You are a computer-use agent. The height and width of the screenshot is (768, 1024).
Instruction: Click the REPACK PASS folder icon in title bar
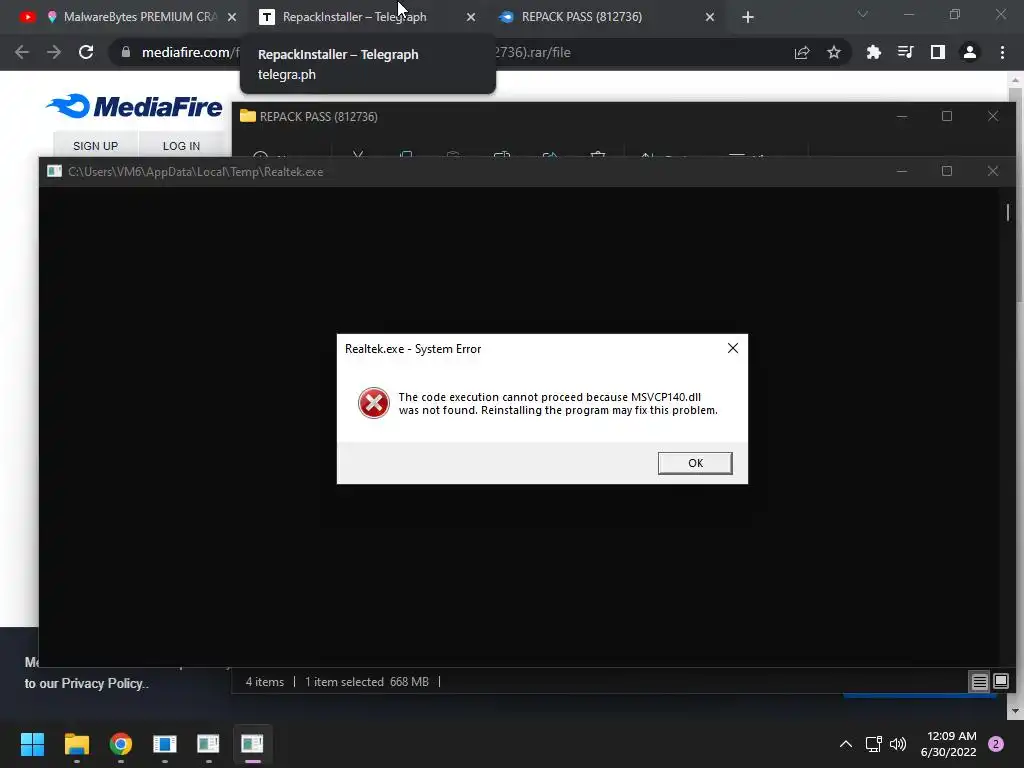[248, 116]
